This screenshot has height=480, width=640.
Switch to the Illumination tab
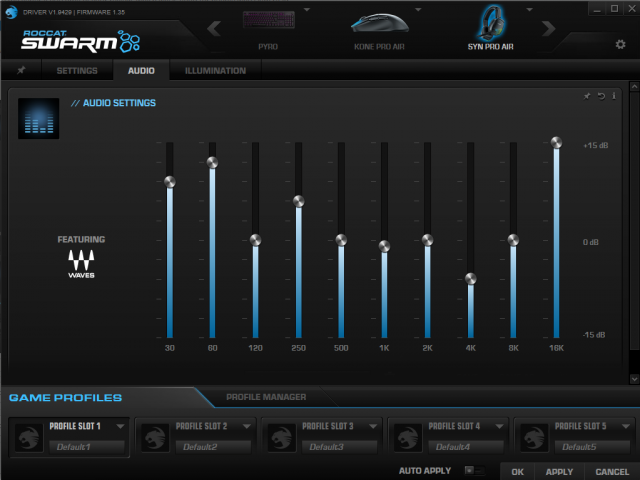215,71
